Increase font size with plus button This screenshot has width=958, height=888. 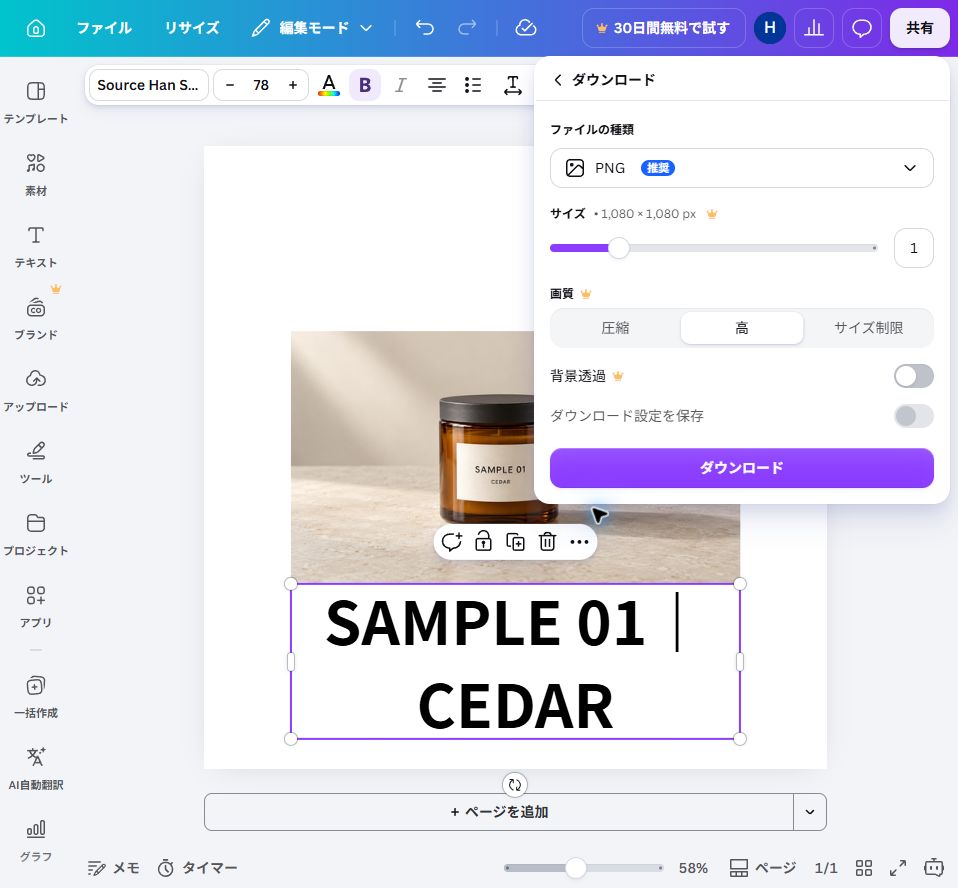[x=293, y=85]
